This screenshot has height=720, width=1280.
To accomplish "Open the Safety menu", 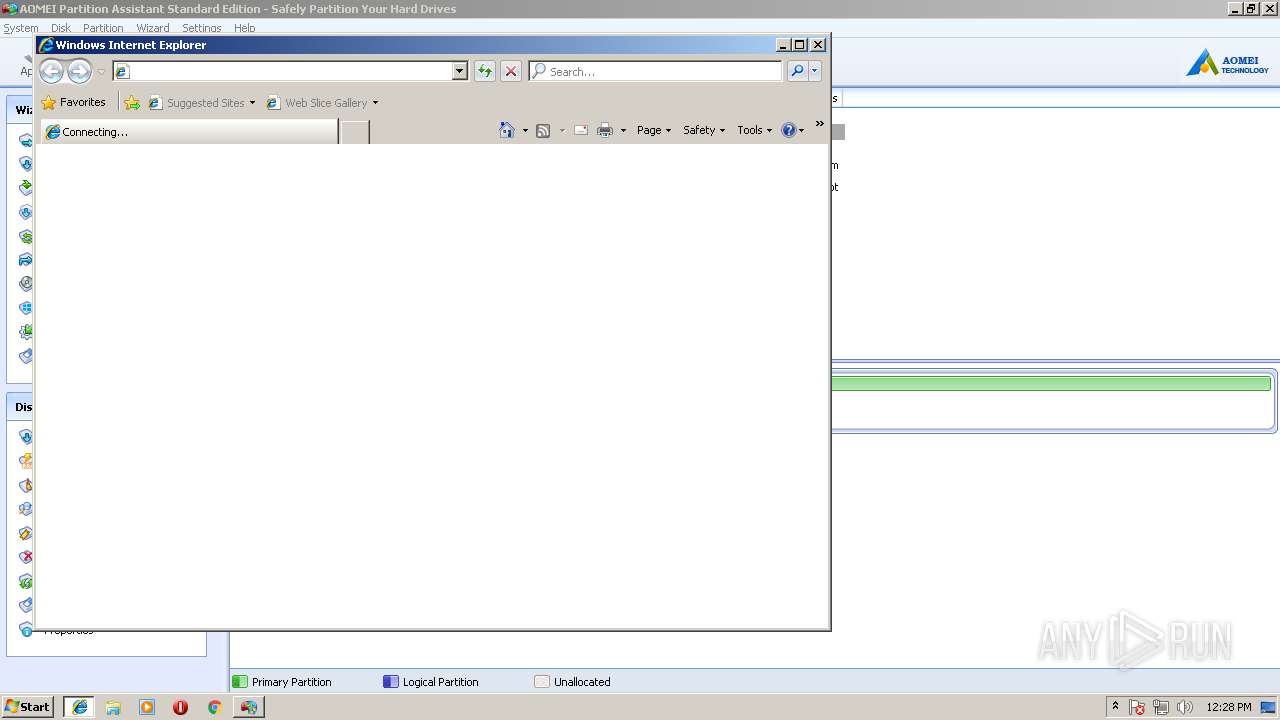I will coord(704,130).
